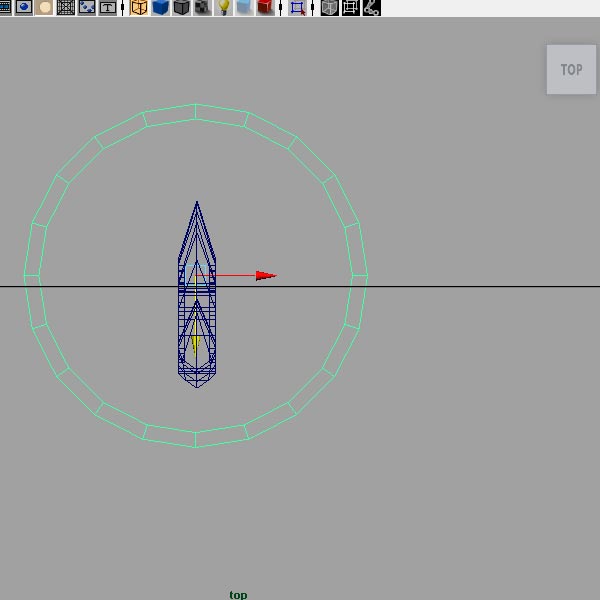Activate Isolate Select icon

(x=297, y=7)
